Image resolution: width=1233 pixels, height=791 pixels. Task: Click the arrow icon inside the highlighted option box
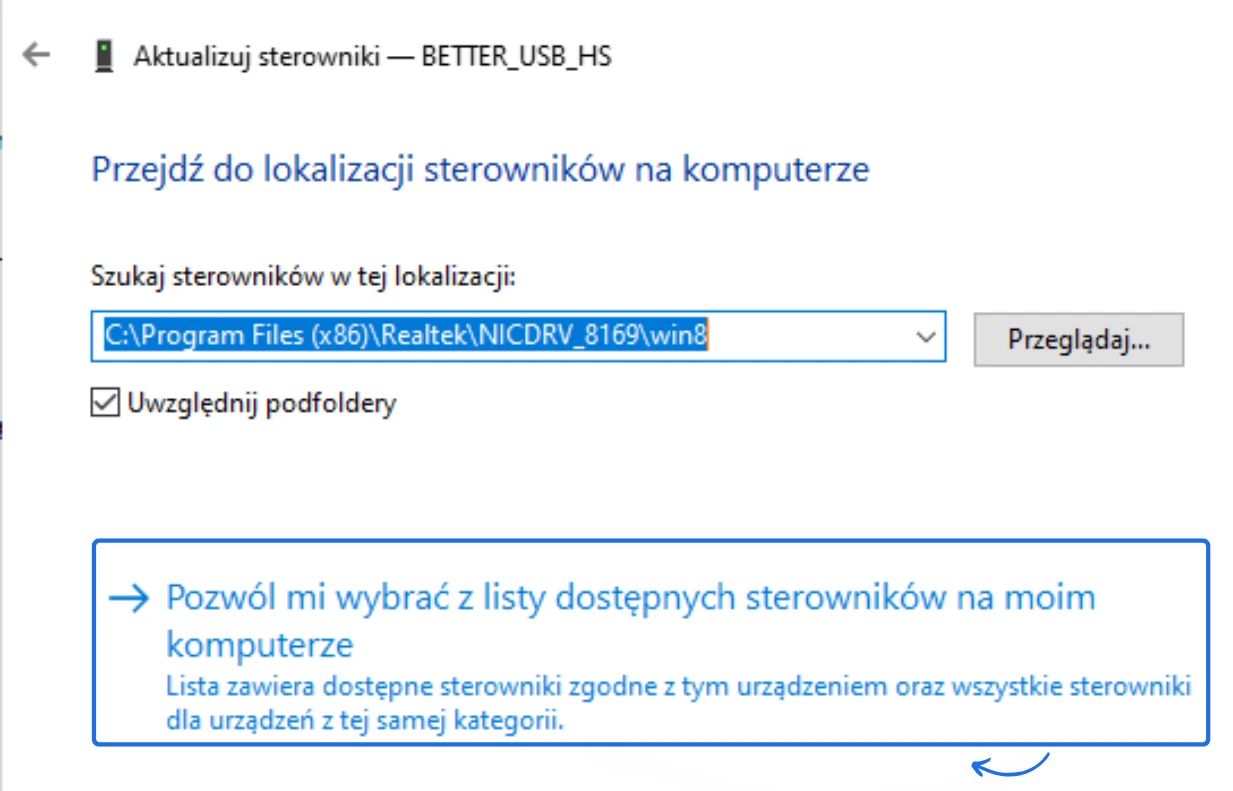[127, 597]
